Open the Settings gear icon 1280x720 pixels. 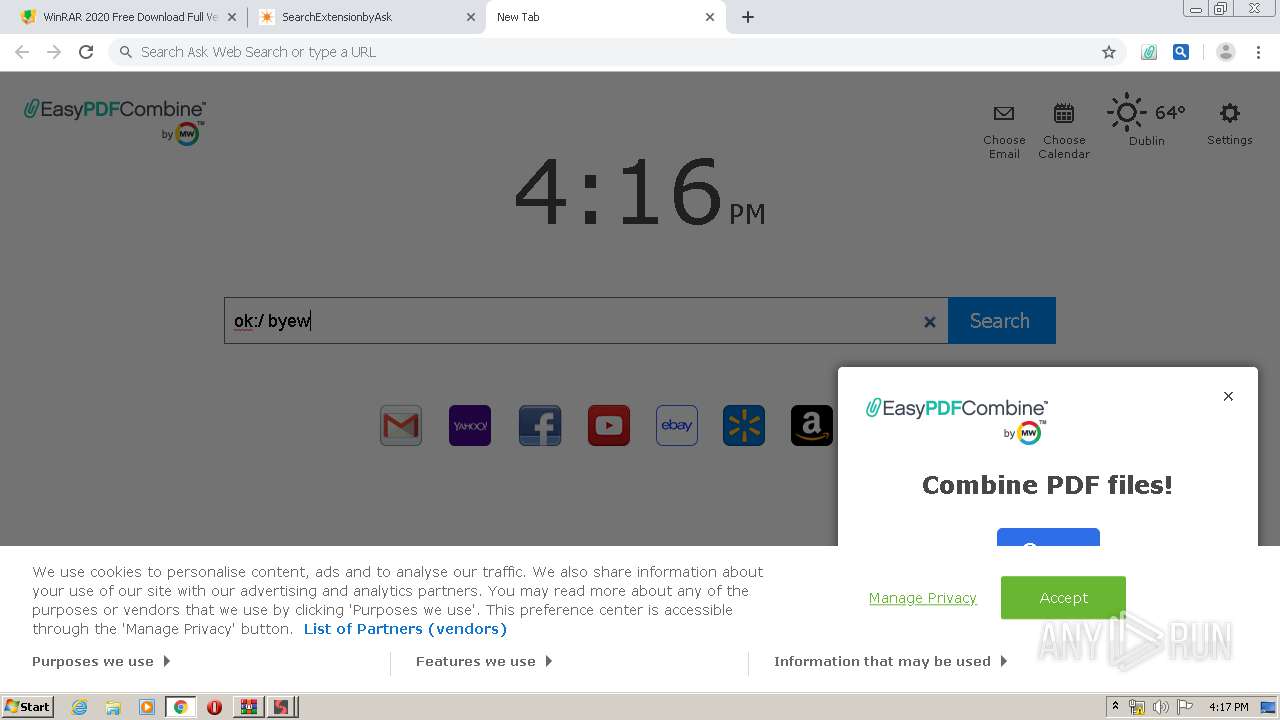pos(1230,113)
